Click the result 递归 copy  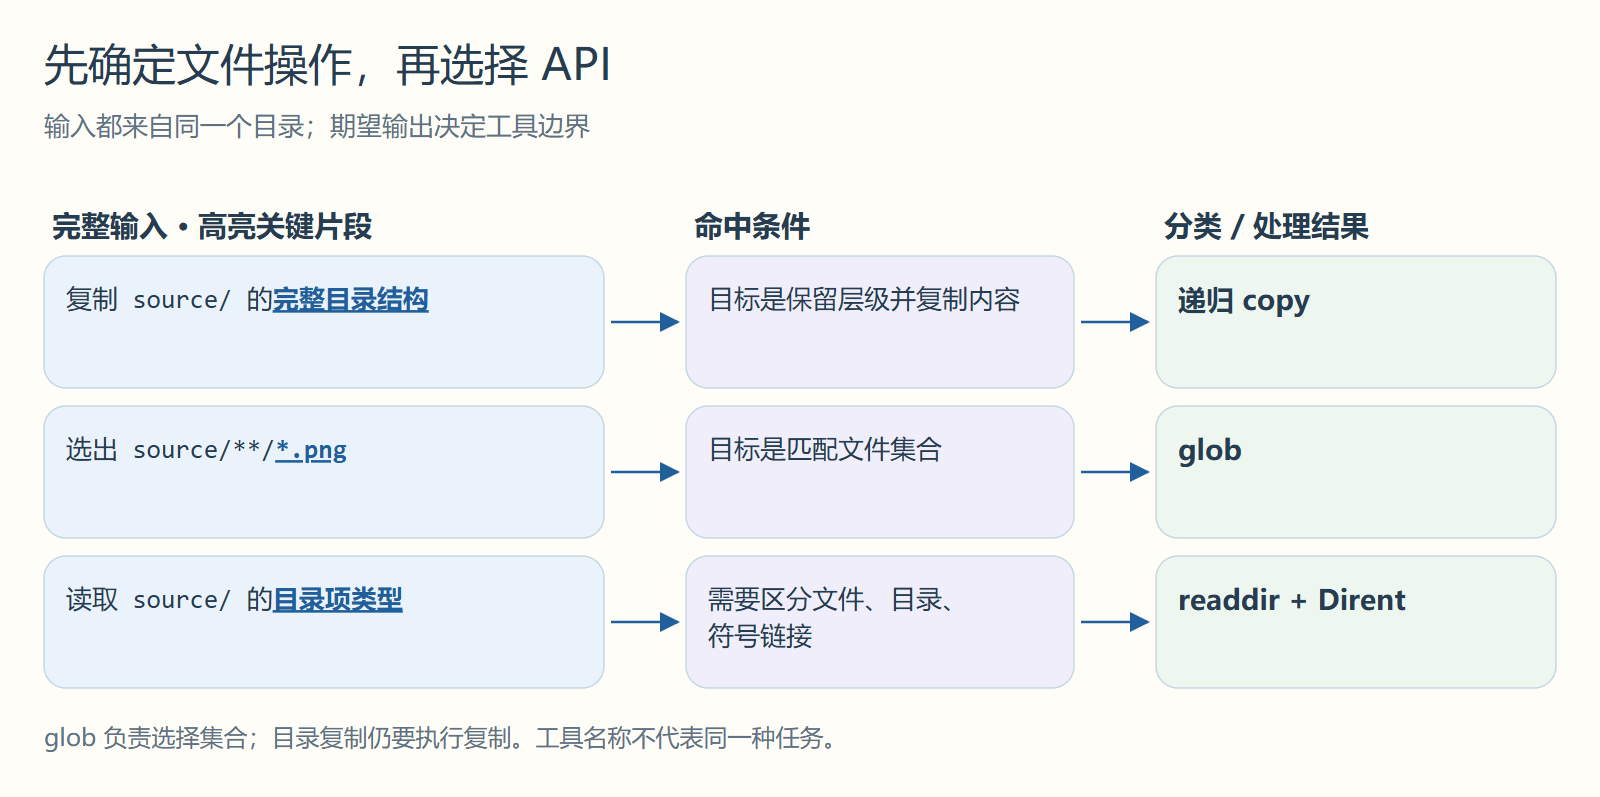[x=1244, y=301]
